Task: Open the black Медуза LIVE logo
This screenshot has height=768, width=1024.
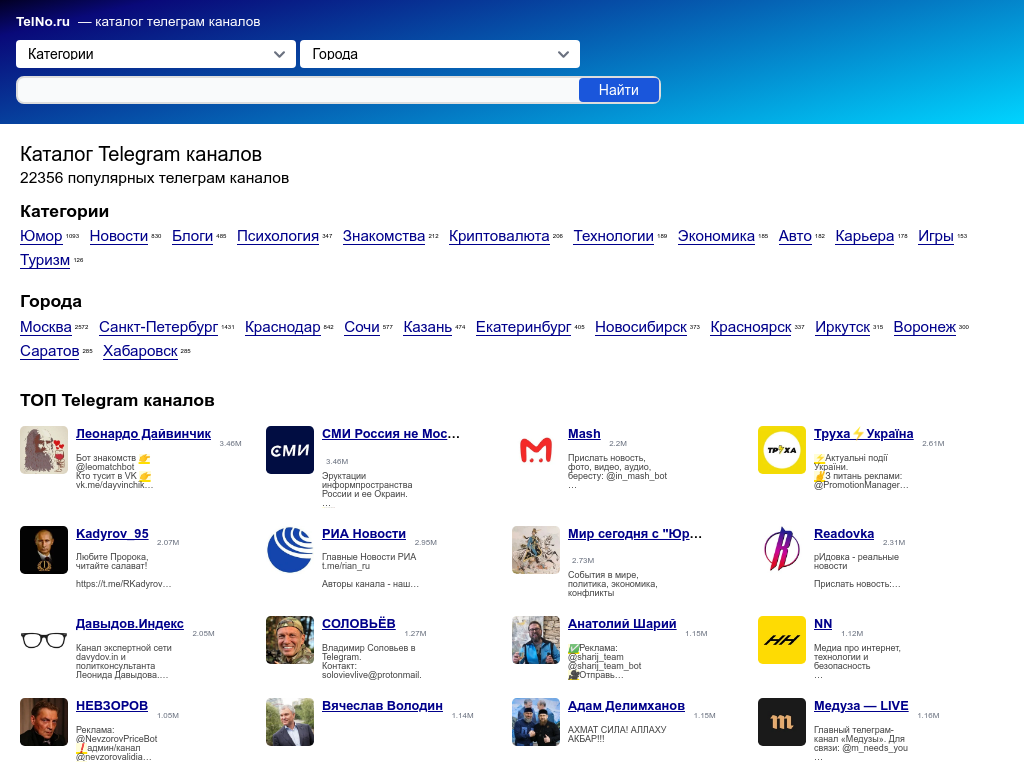Action: click(x=782, y=722)
